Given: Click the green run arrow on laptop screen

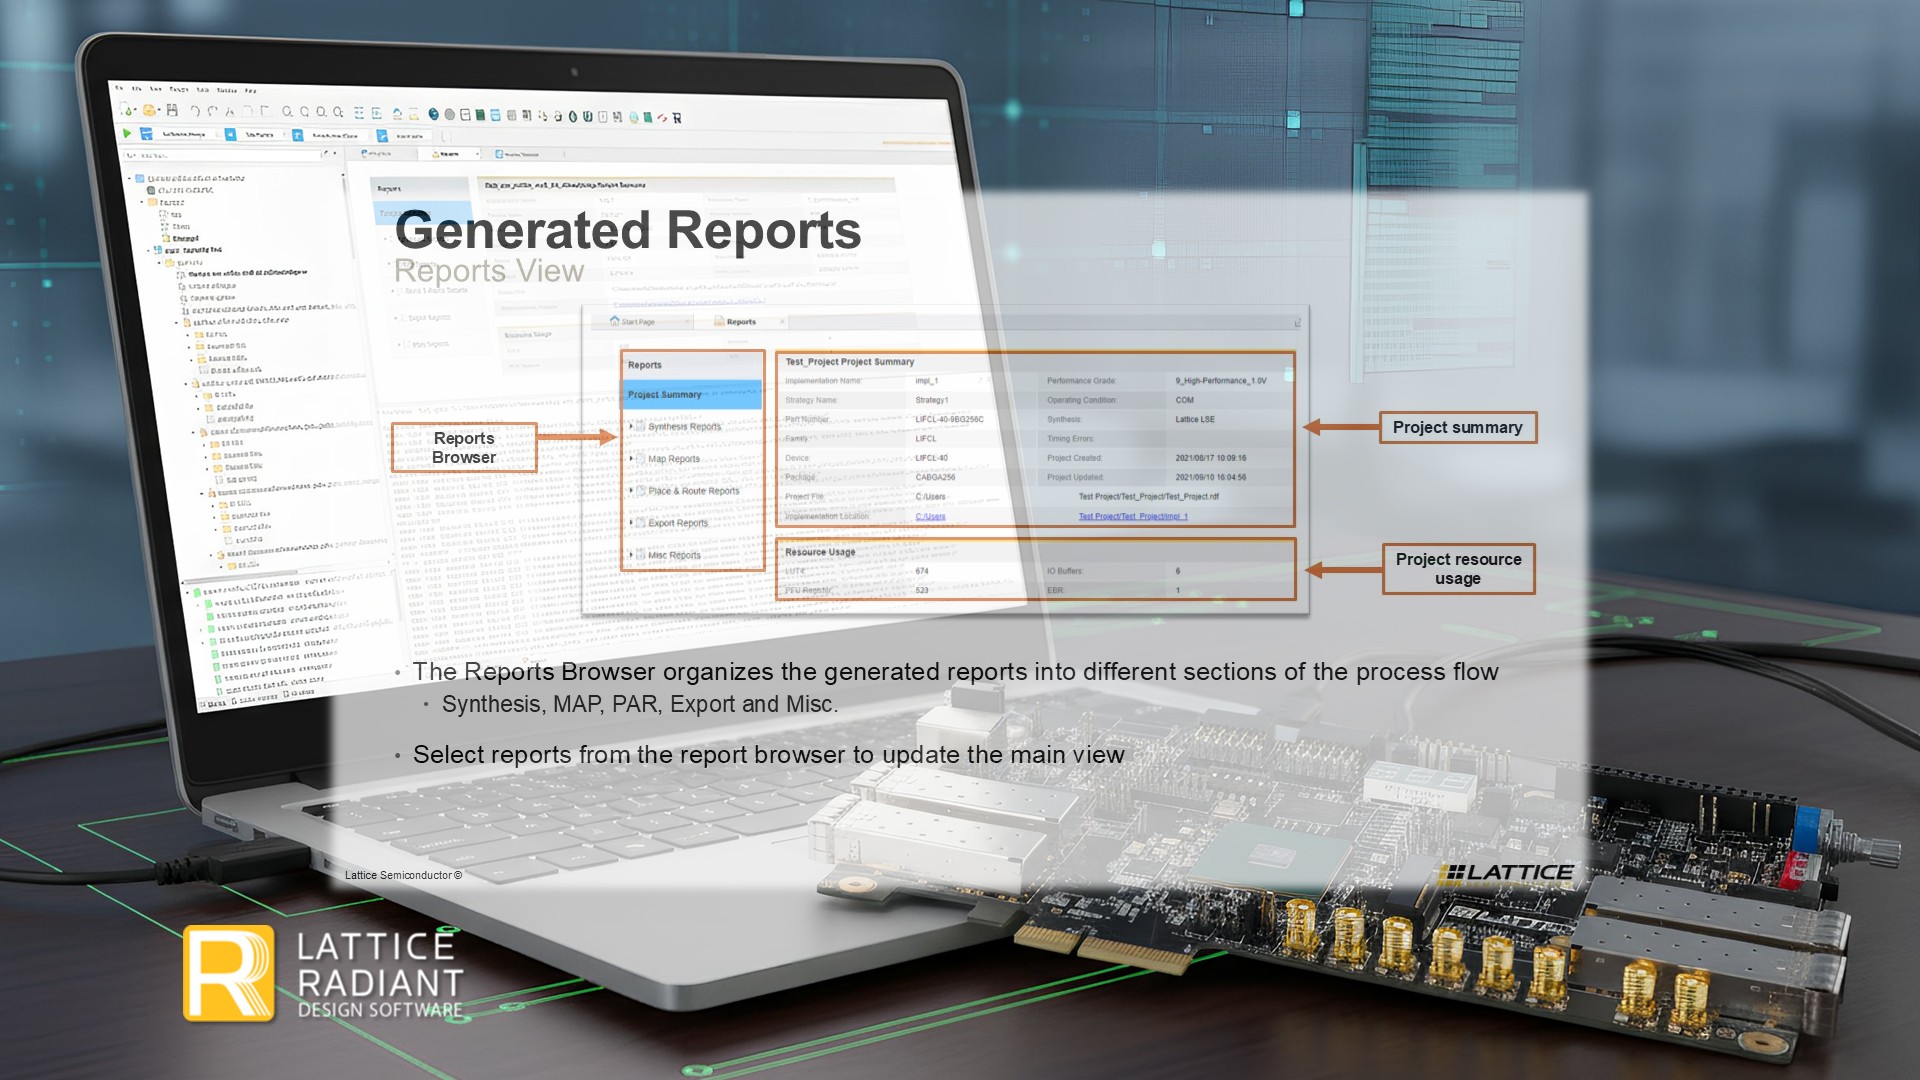Looking at the screenshot, I should (127, 133).
